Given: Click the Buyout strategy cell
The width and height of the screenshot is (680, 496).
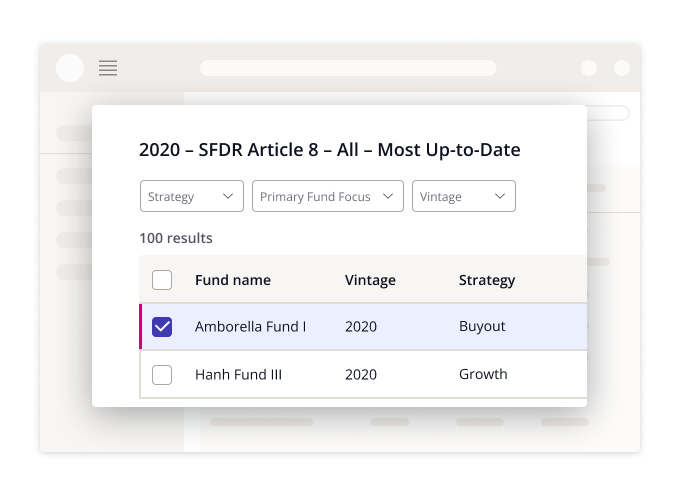Looking at the screenshot, I should [482, 327].
